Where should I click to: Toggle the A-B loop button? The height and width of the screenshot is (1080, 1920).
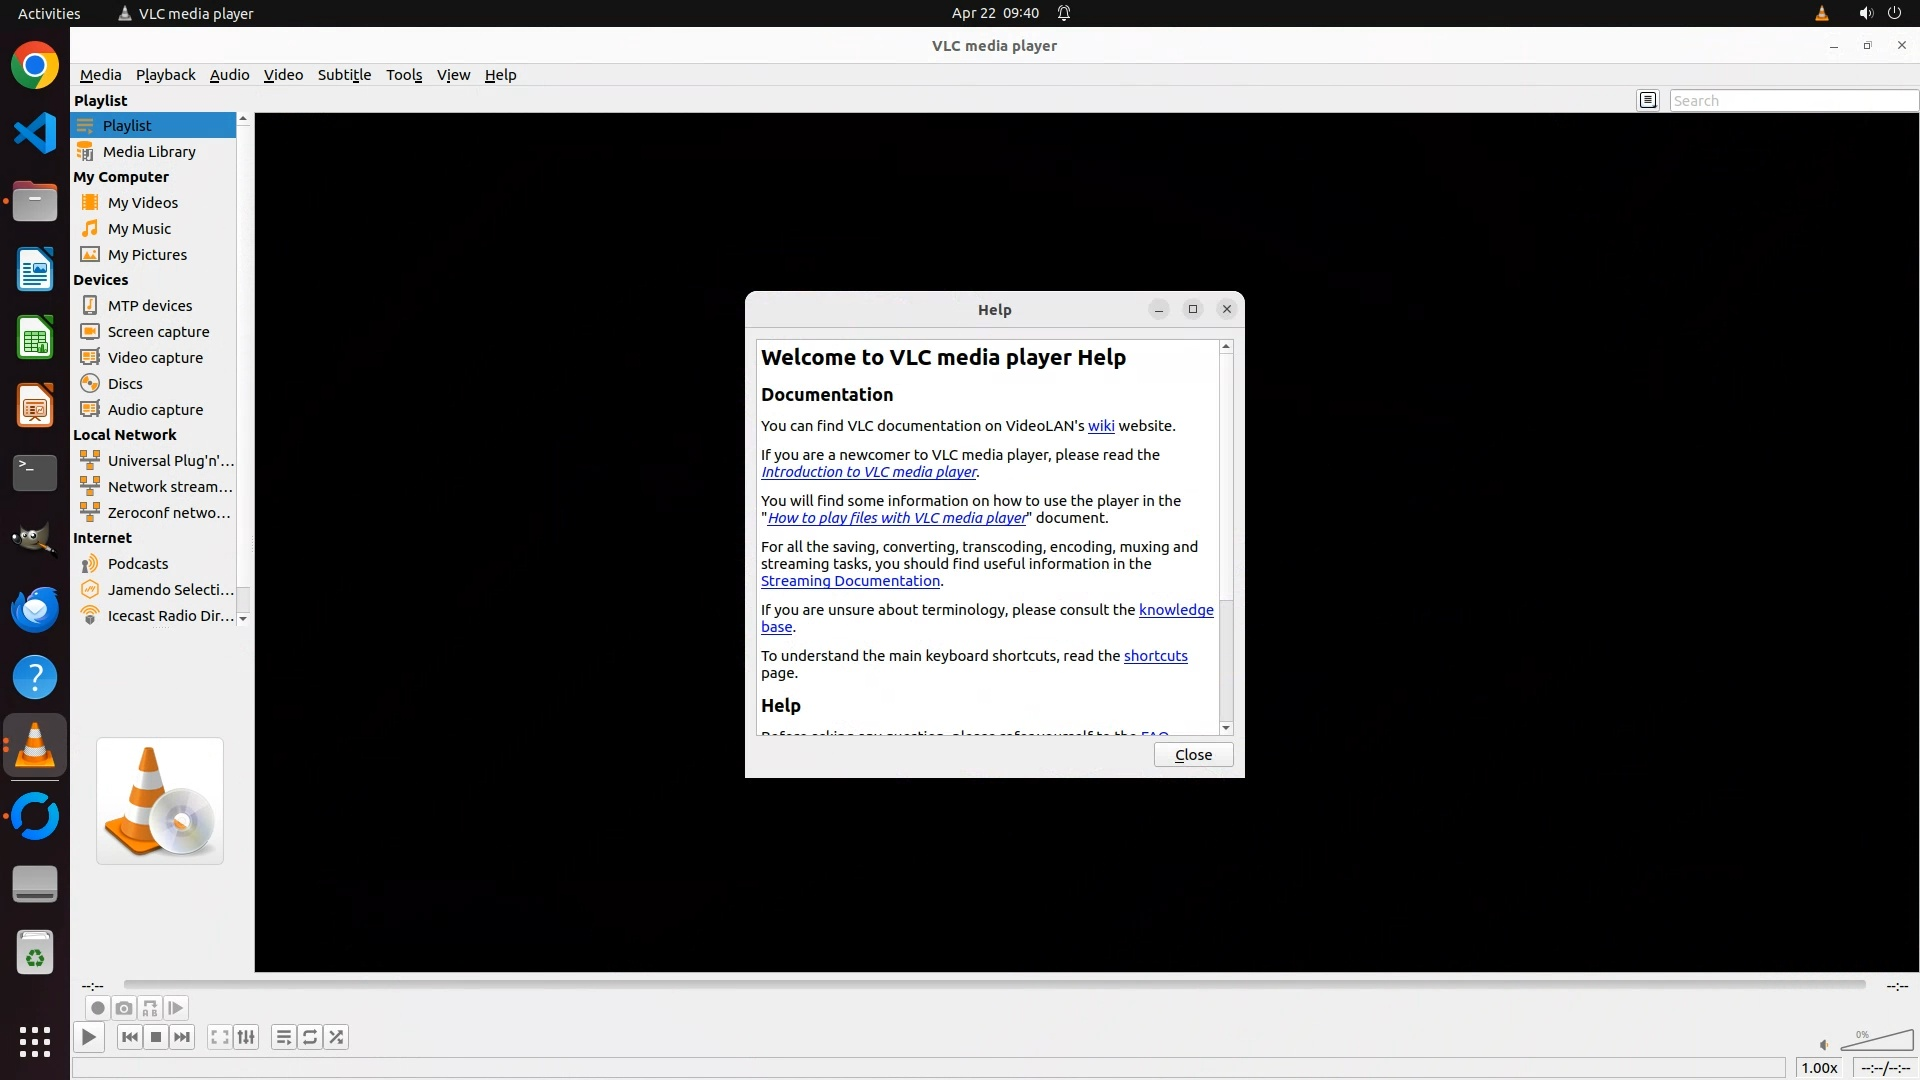pos(150,1008)
